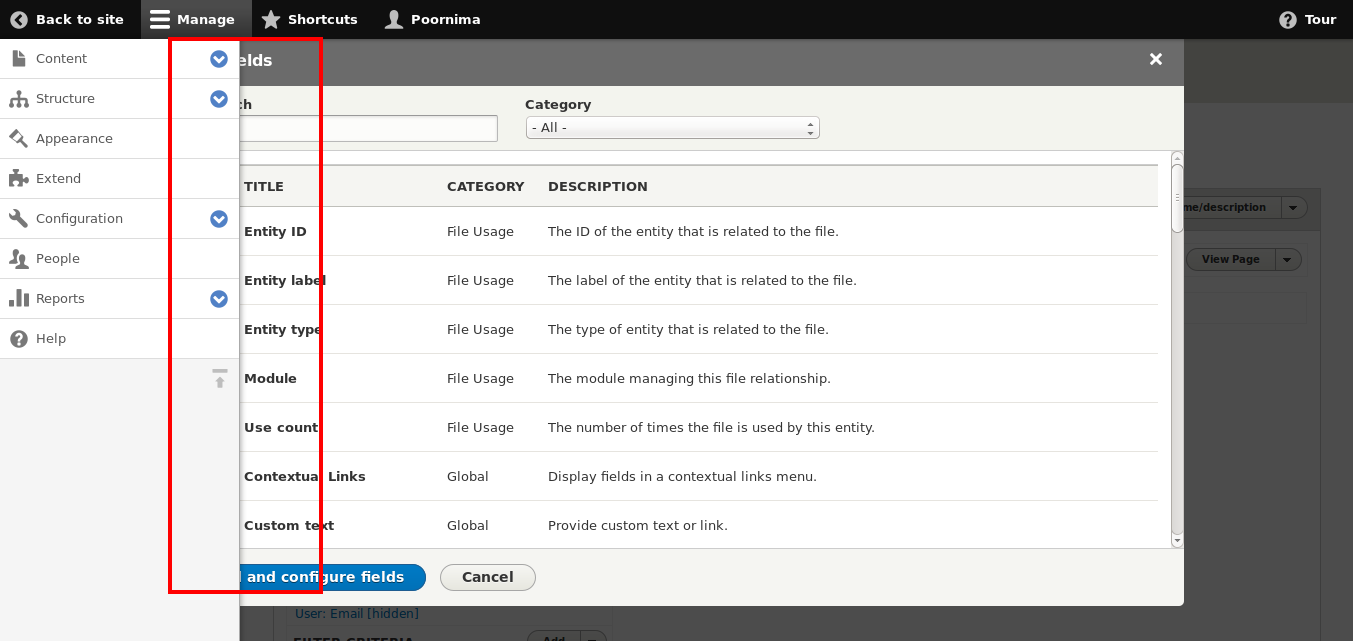Open Shortcuts using the star icon
This screenshot has height=641, width=1353.
coord(270,18)
